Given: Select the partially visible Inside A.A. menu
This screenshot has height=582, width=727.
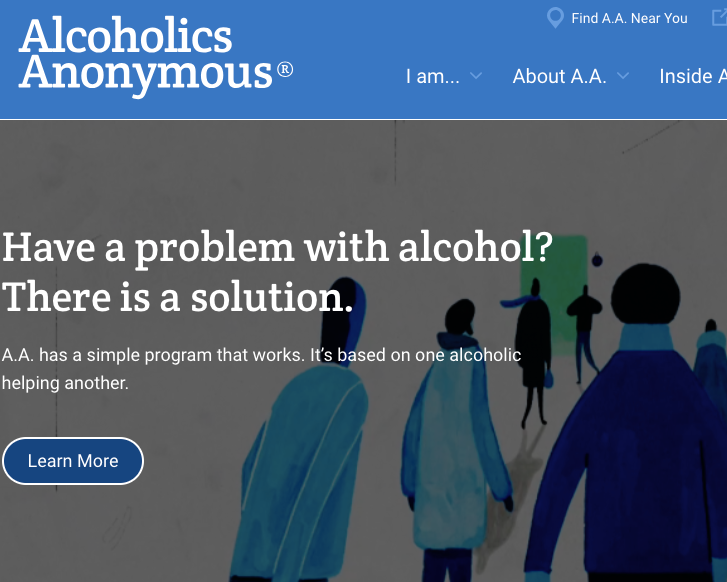Looking at the screenshot, I should click(x=693, y=77).
